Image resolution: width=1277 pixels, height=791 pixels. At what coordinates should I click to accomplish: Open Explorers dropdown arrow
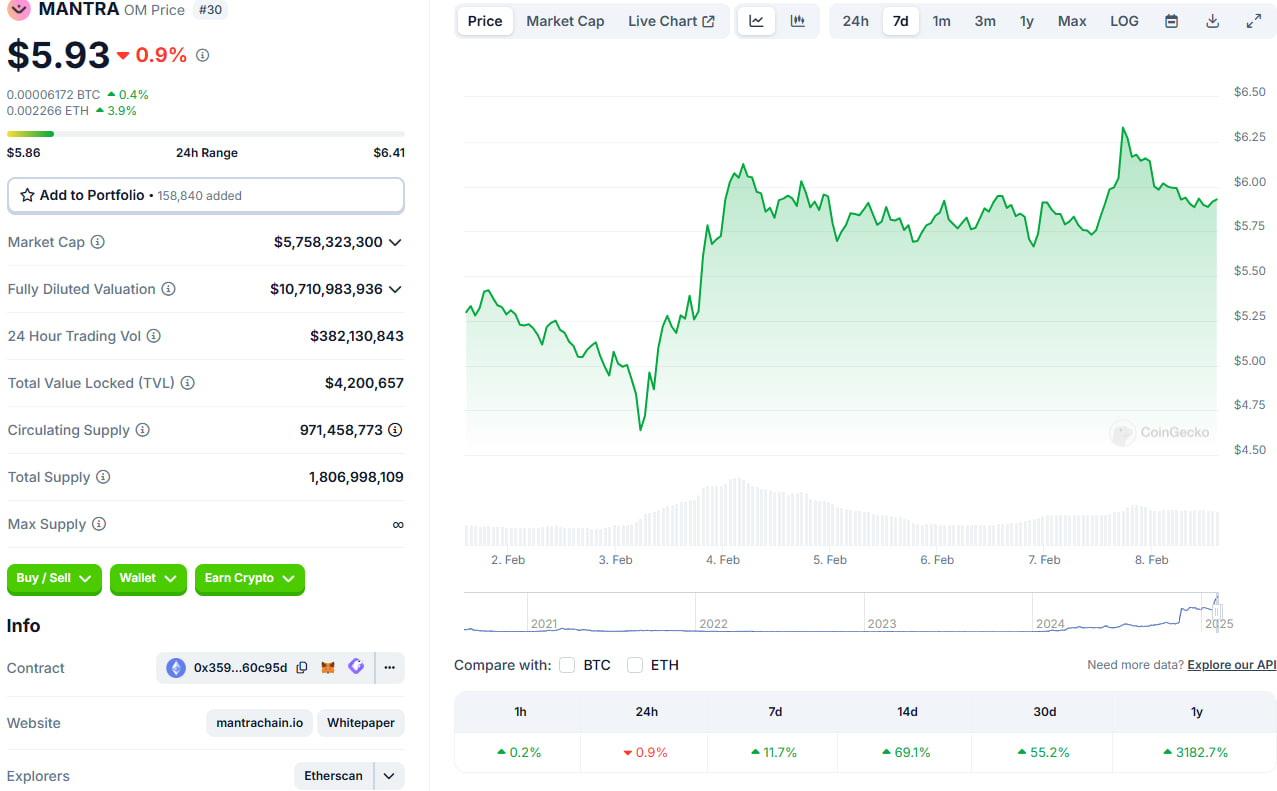[x=389, y=776]
